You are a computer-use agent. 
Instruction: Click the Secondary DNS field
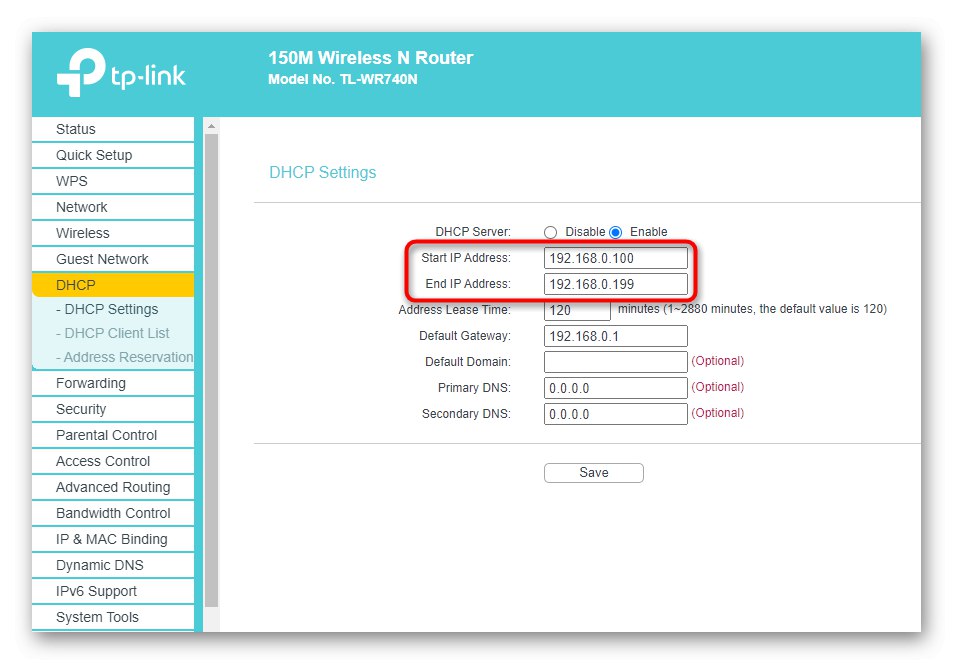click(616, 414)
